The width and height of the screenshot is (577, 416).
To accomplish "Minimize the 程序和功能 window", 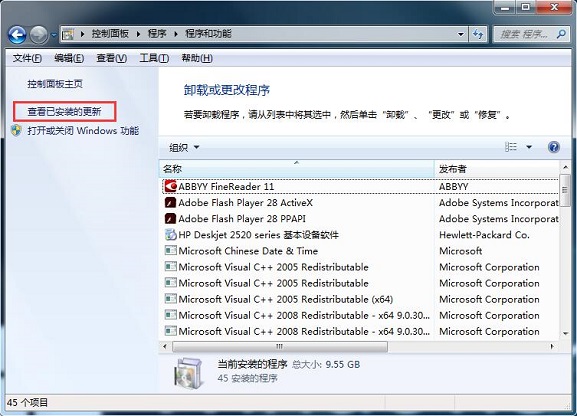I will pyautogui.click(x=505, y=7).
